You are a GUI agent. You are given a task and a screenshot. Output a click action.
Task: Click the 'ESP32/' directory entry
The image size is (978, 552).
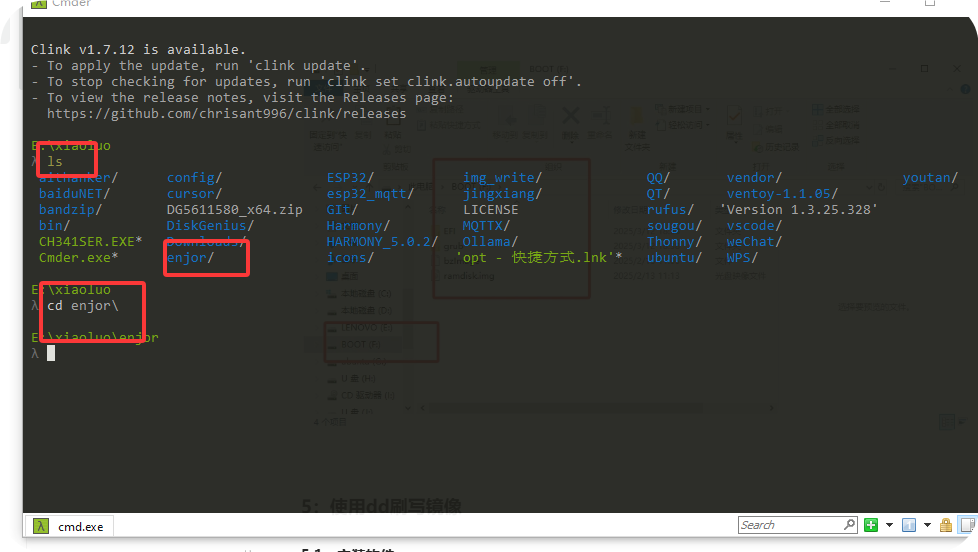[x=350, y=178]
